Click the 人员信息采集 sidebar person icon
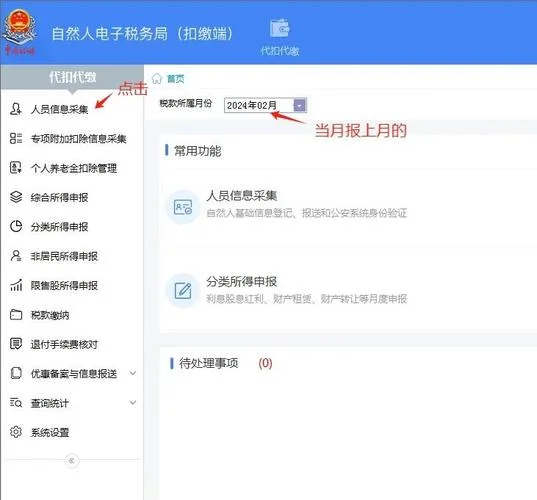Viewport: 537px width, 500px height. 16,109
